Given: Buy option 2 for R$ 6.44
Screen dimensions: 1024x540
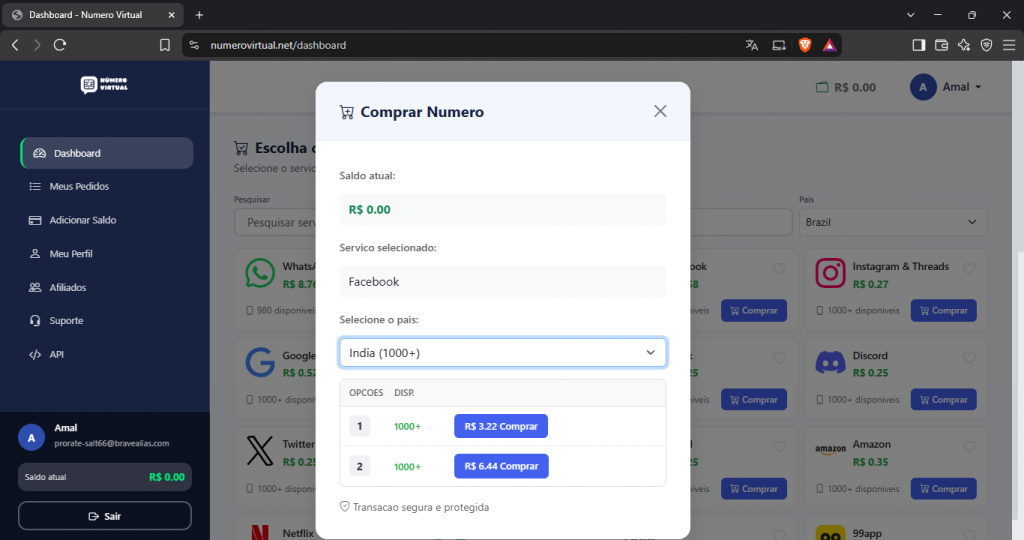Looking at the screenshot, I should pos(501,466).
